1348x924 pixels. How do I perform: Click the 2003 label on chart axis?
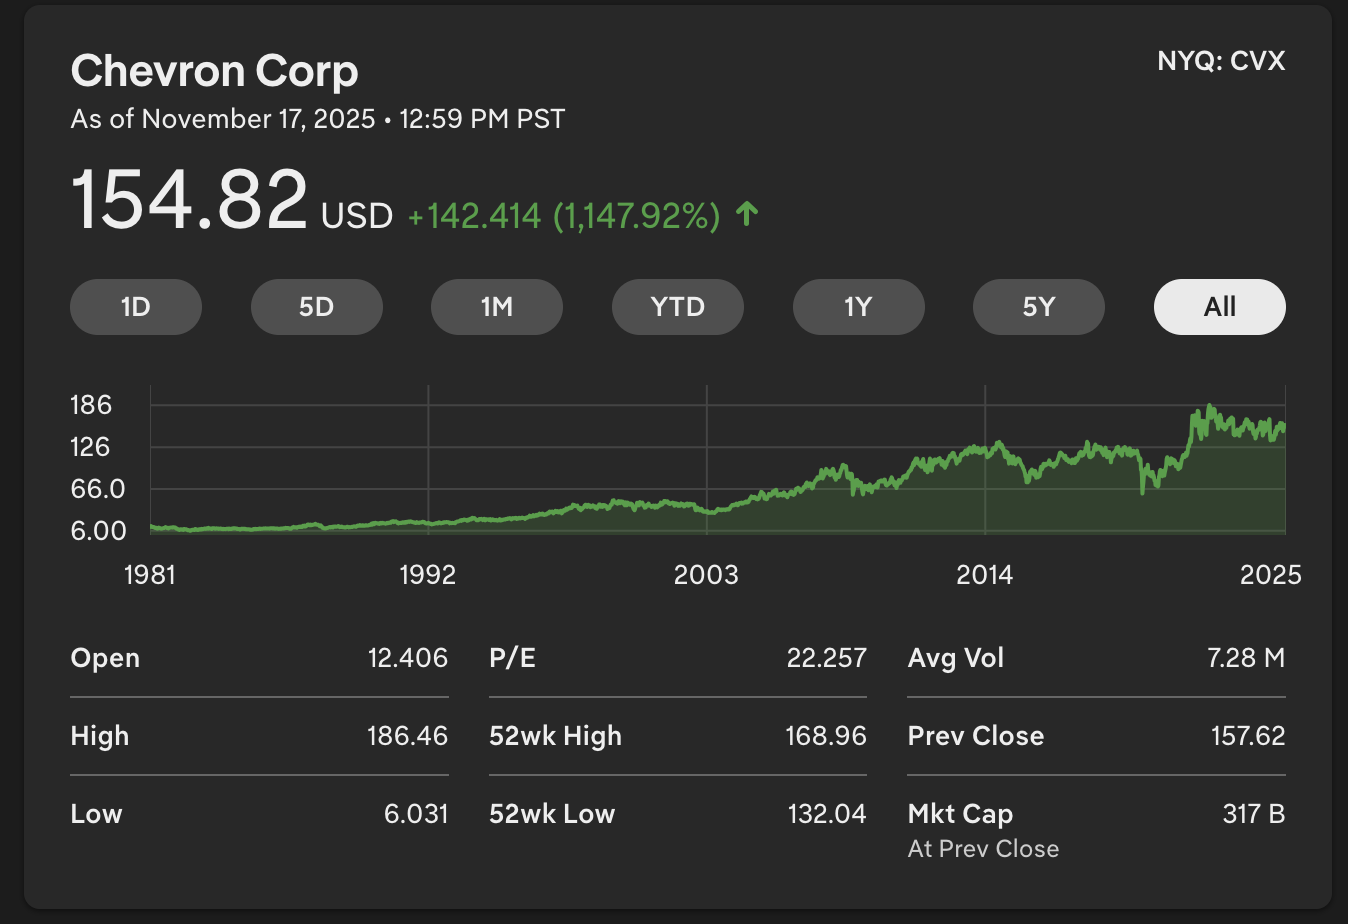[706, 575]
